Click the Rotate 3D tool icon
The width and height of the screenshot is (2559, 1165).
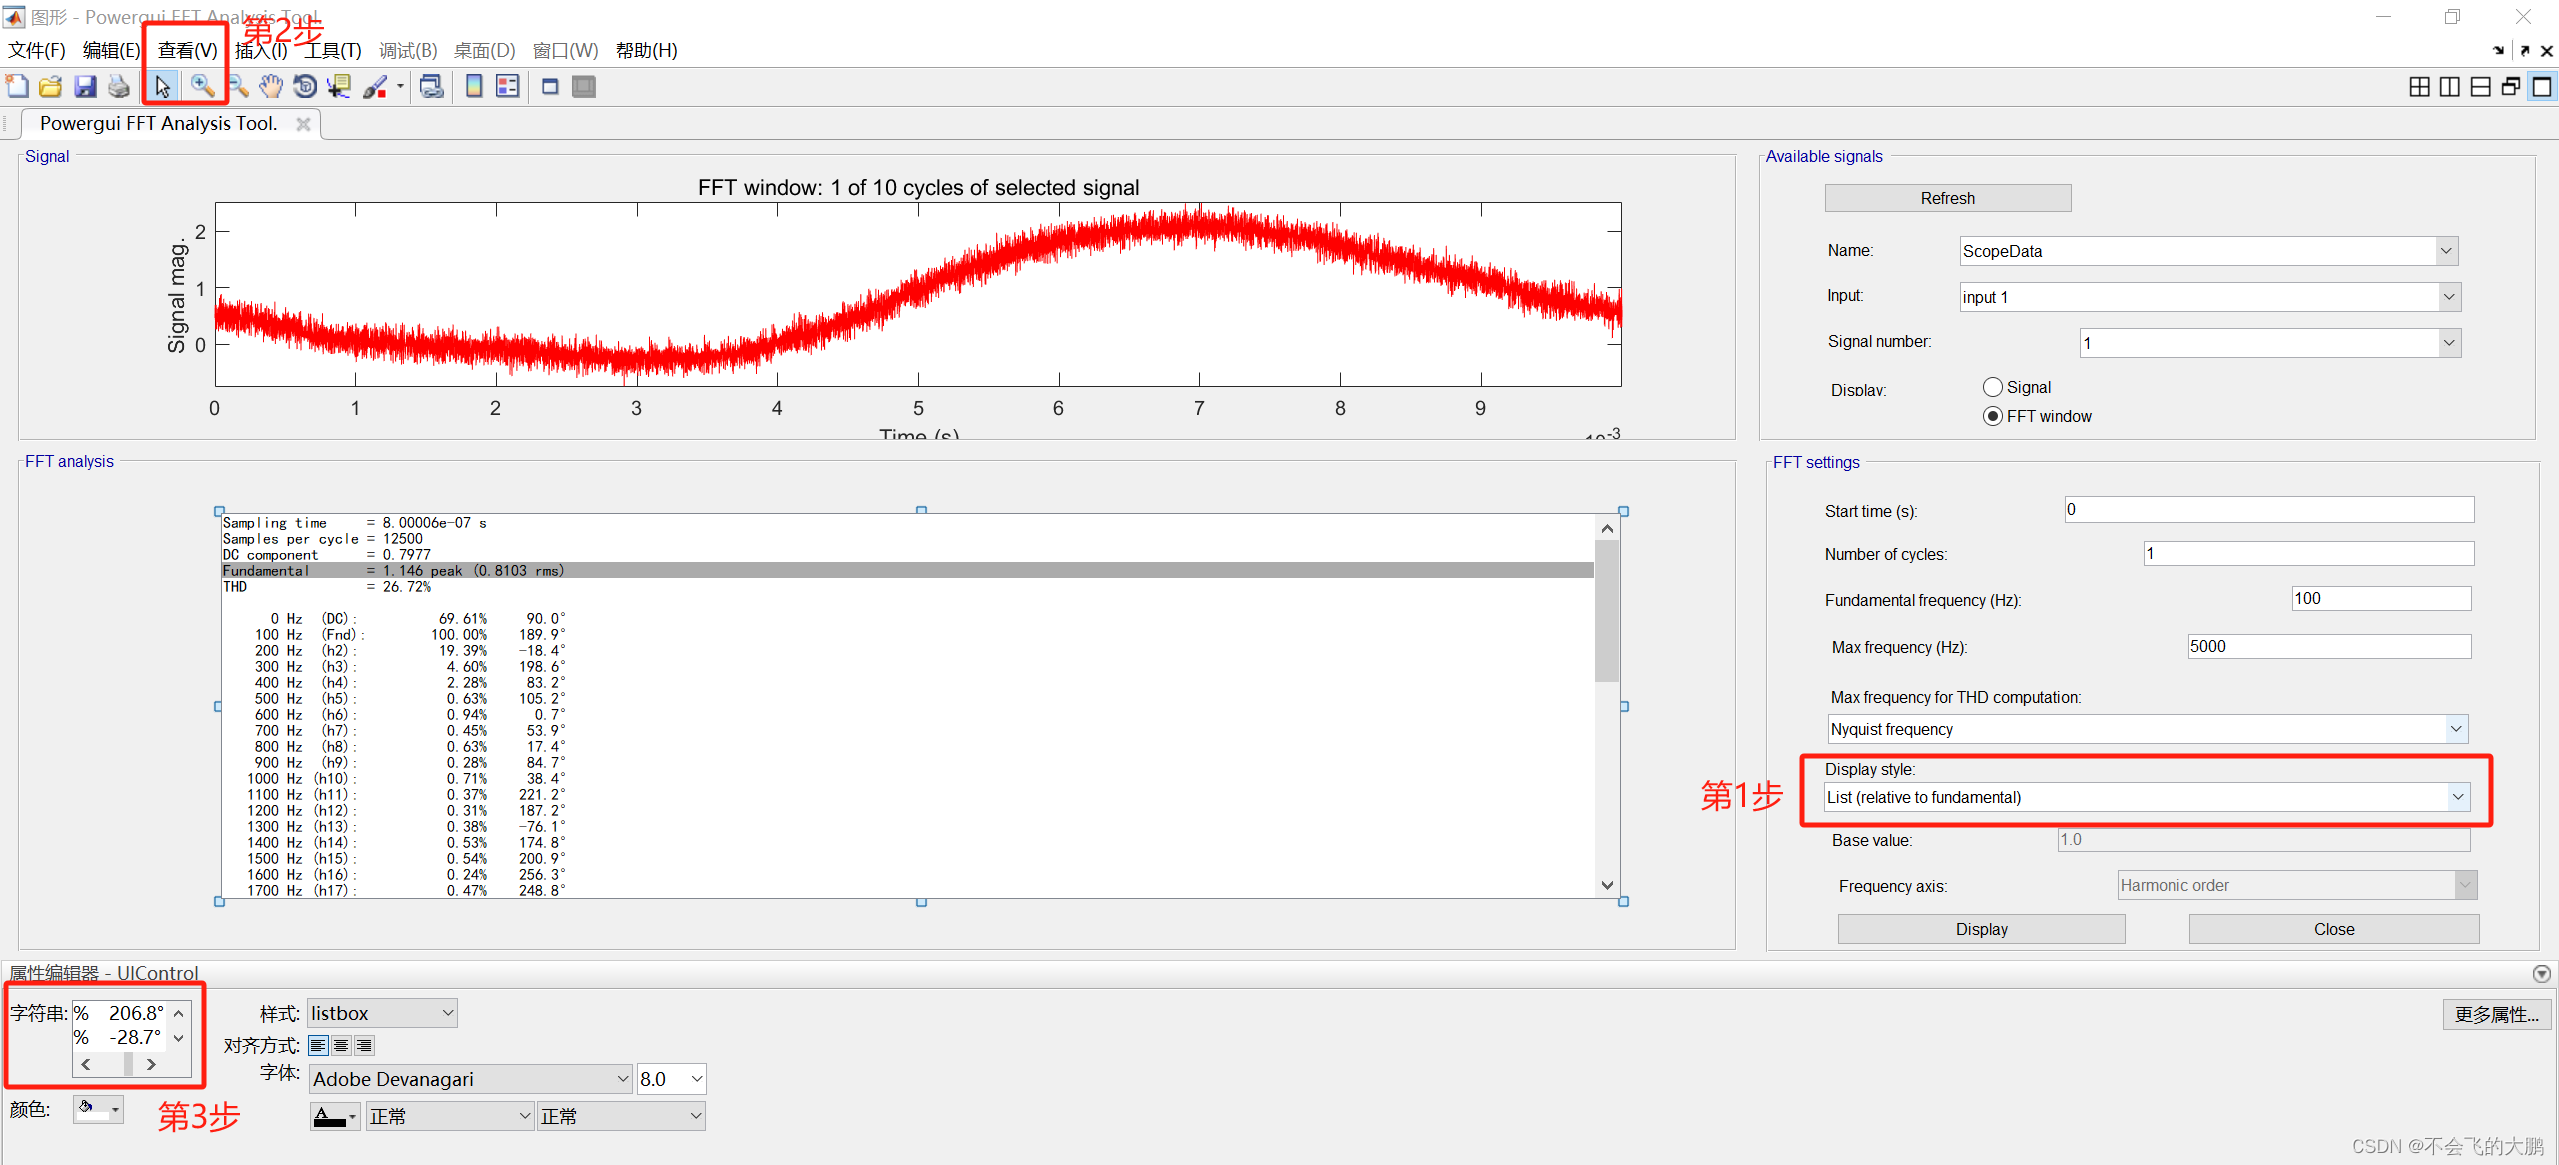tap(305, 87)
